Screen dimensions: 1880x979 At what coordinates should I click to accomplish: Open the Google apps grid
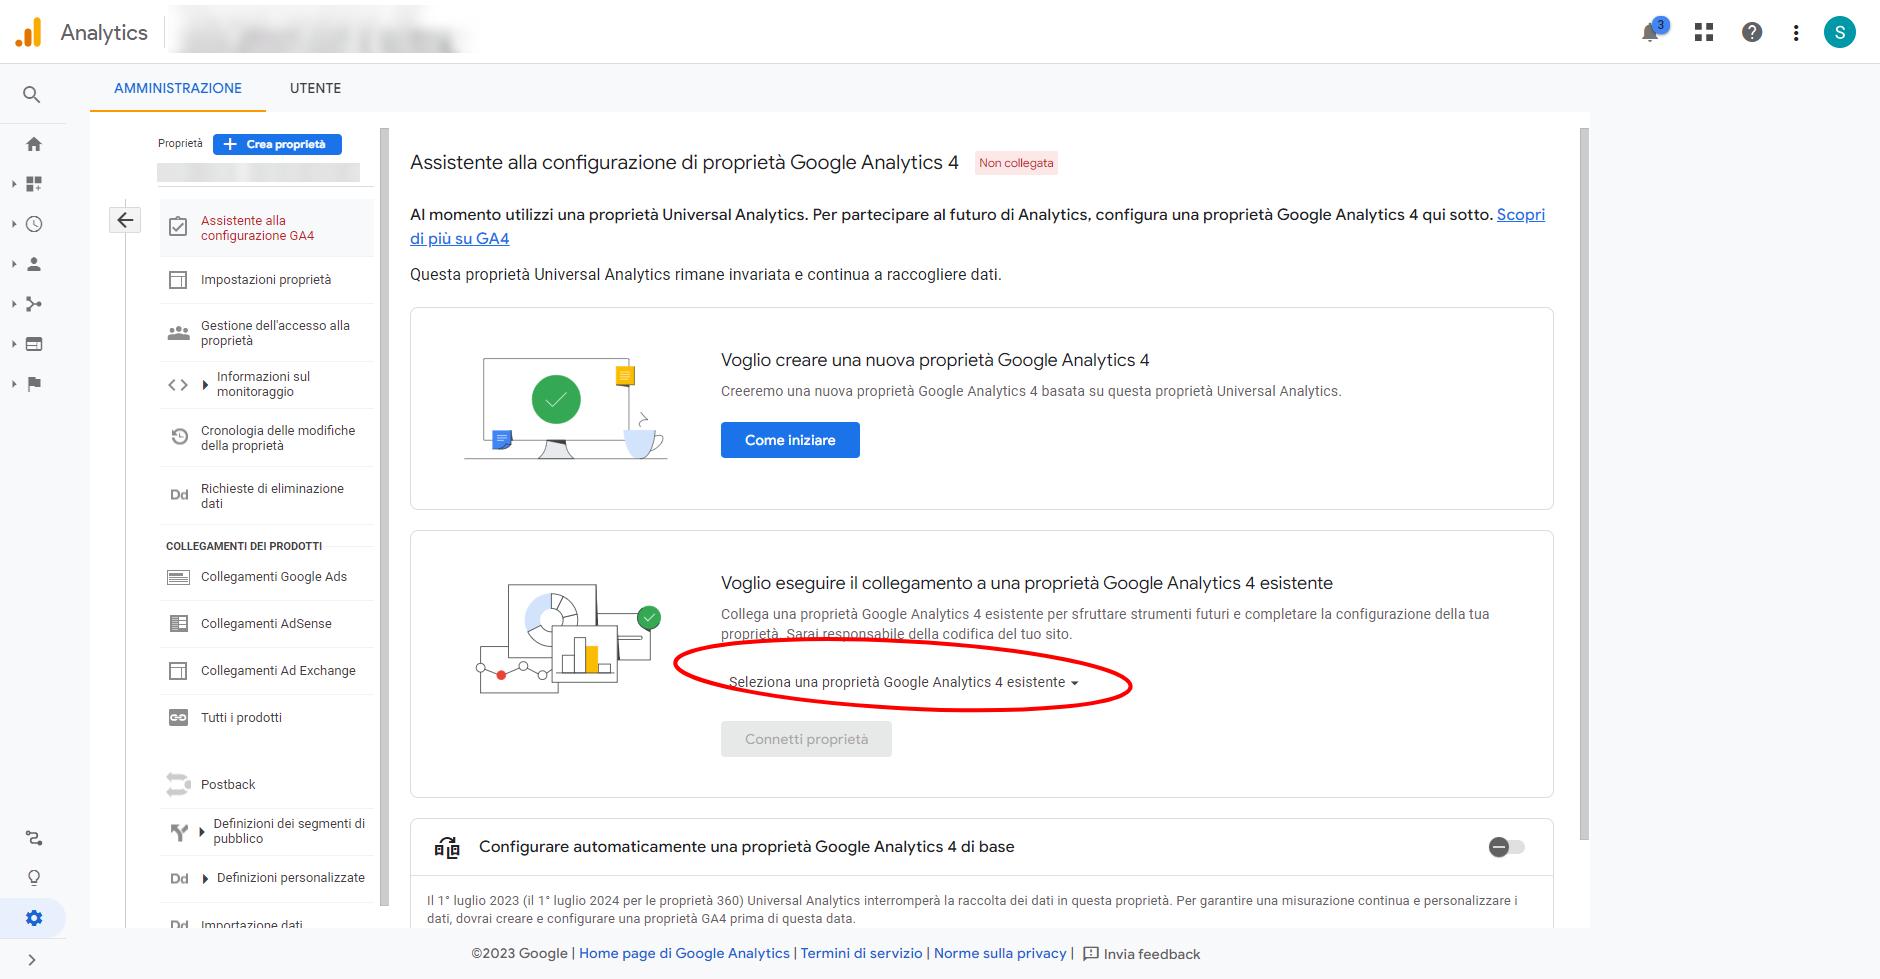click(x=1704, y=33)
